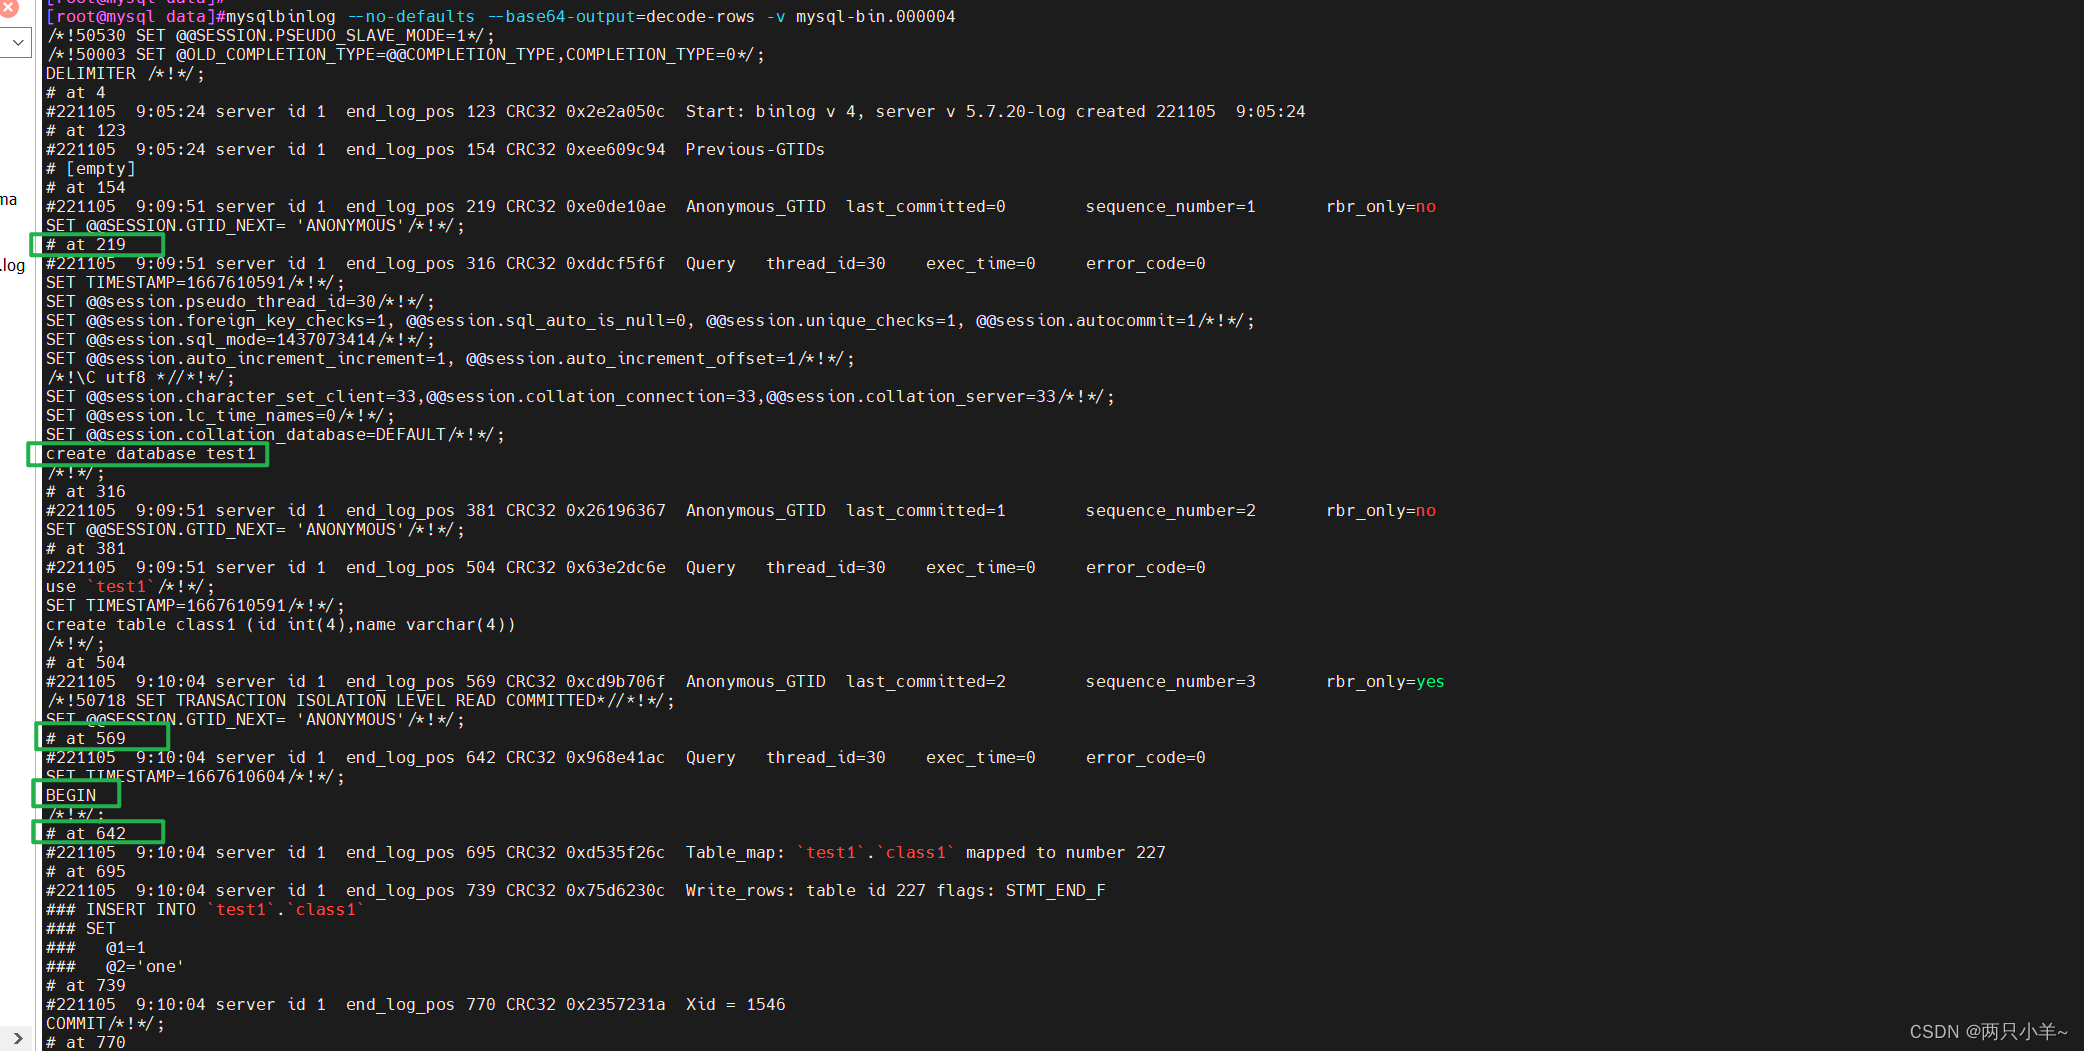The height and width of the screenshot is (1051, 2084).
Task: Click the '# at 770' position line
Action: 86,1043
